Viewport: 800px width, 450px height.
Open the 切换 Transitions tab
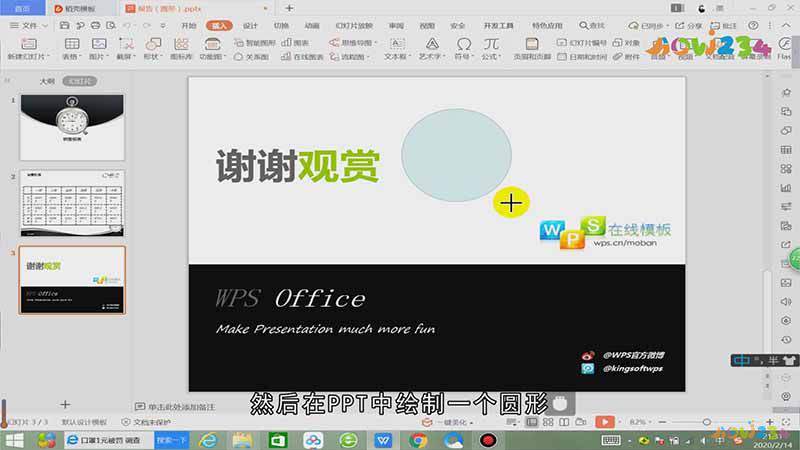pyautogui.click(x=281, y=25)
